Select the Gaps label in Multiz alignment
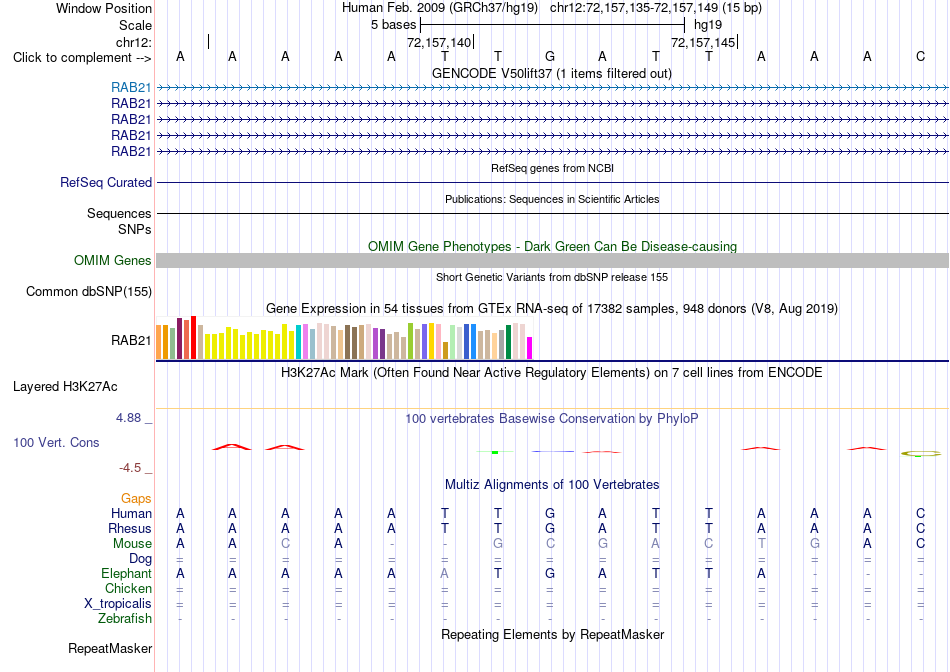 (136, 498)
